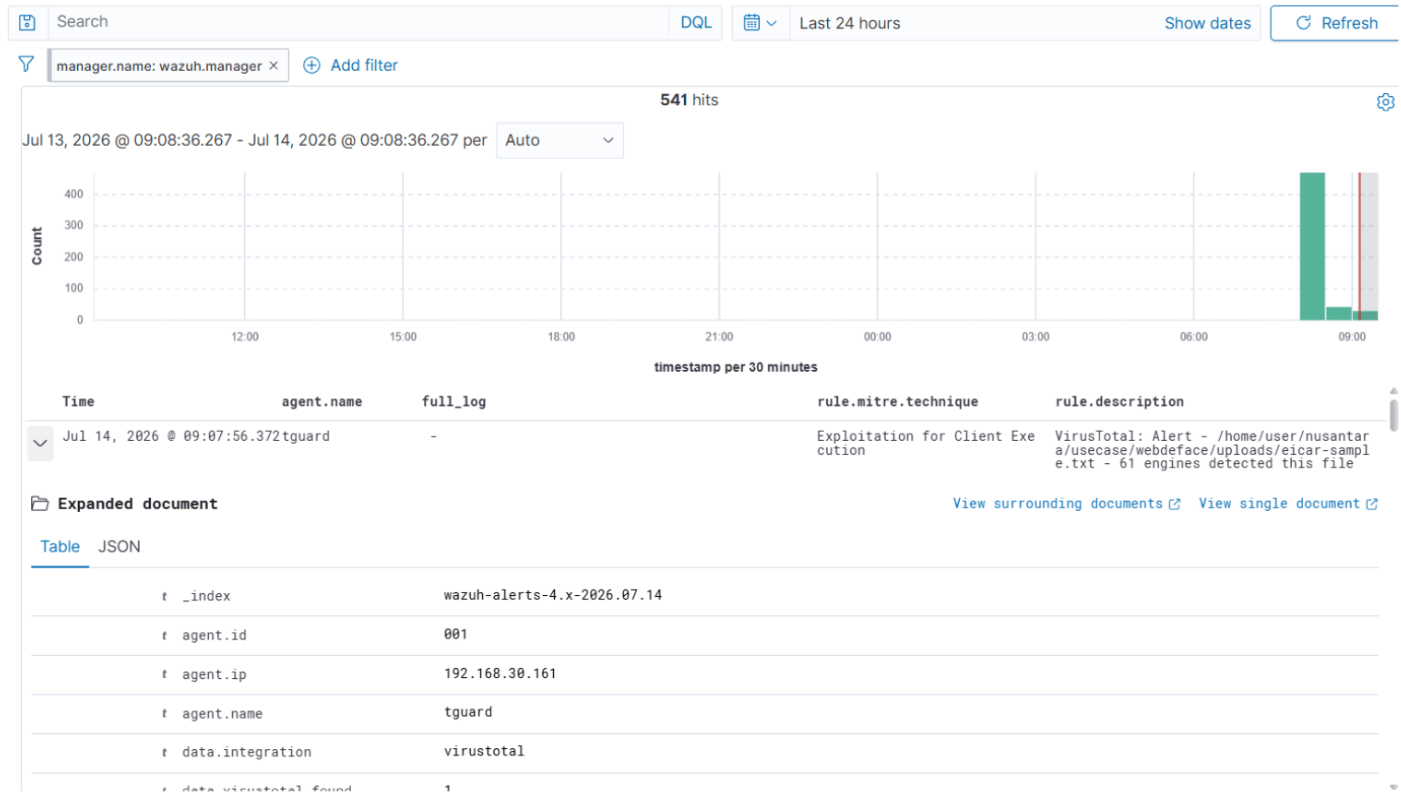This screenshot has width=1401, height=793.
Task: Switch to the JSON tab
Action: pyautogui.click(x=119, y=547)
